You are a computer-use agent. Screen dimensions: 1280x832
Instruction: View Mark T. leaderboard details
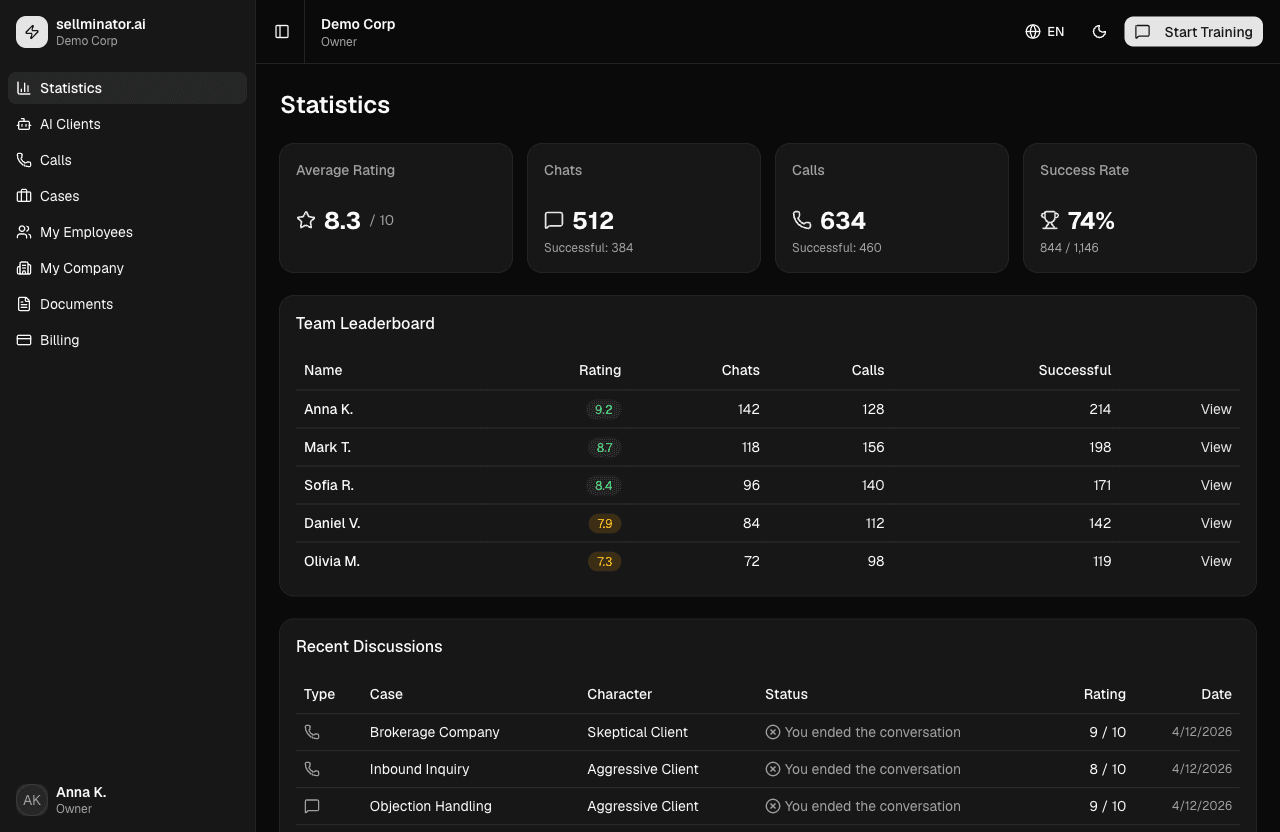point(1216,447)
